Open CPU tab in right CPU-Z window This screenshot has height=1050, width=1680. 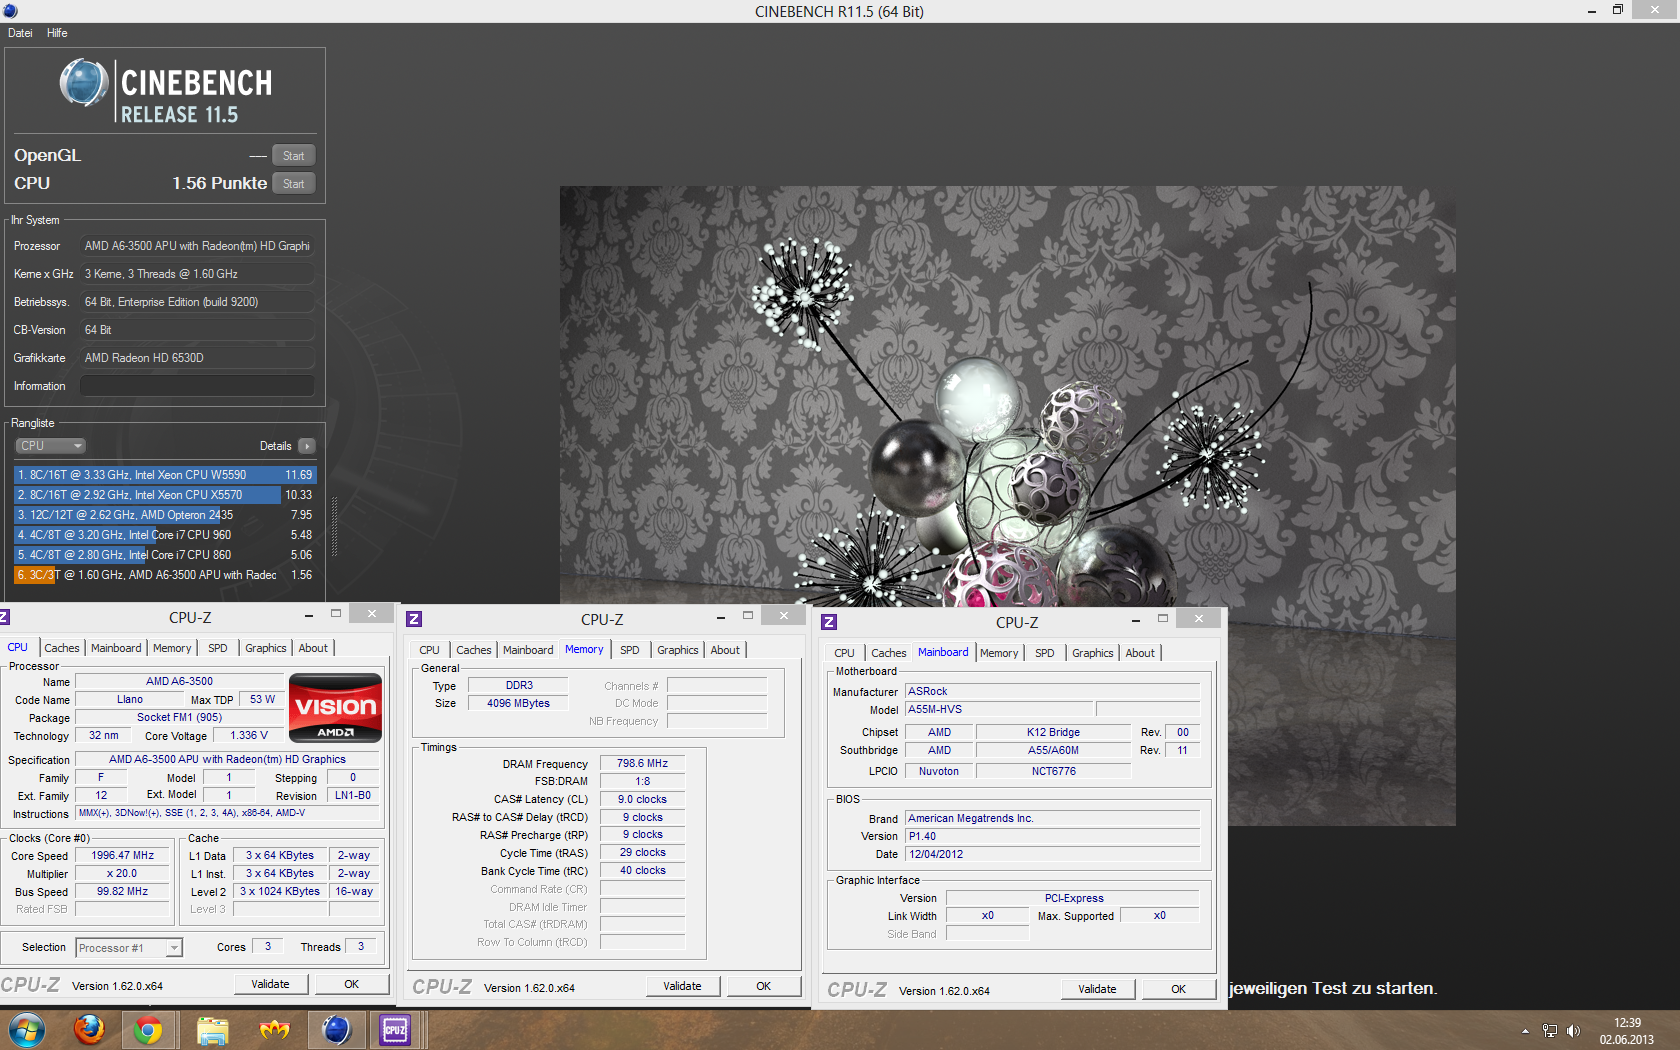tap(844, 653)
